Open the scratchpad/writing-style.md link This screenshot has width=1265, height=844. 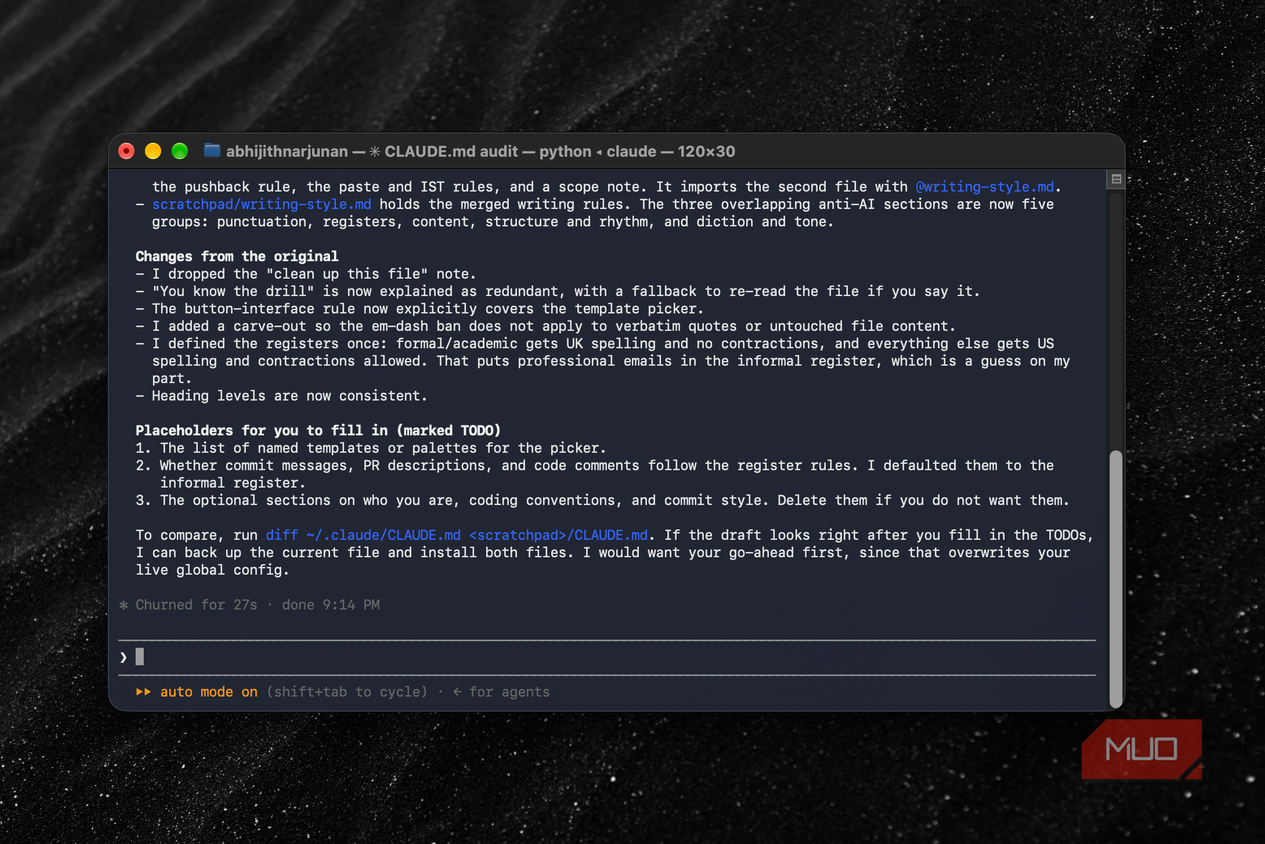click(x=262, y=204)
